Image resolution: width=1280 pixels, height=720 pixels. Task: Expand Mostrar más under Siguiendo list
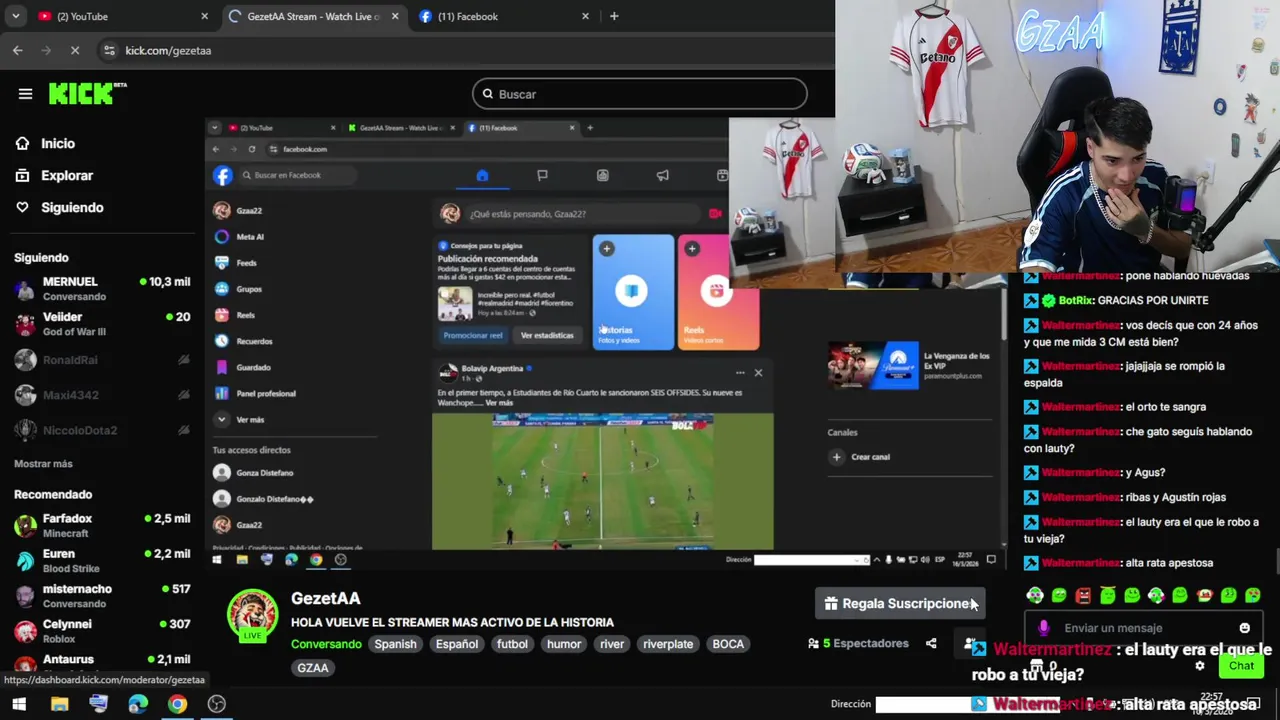click(43, 464)
